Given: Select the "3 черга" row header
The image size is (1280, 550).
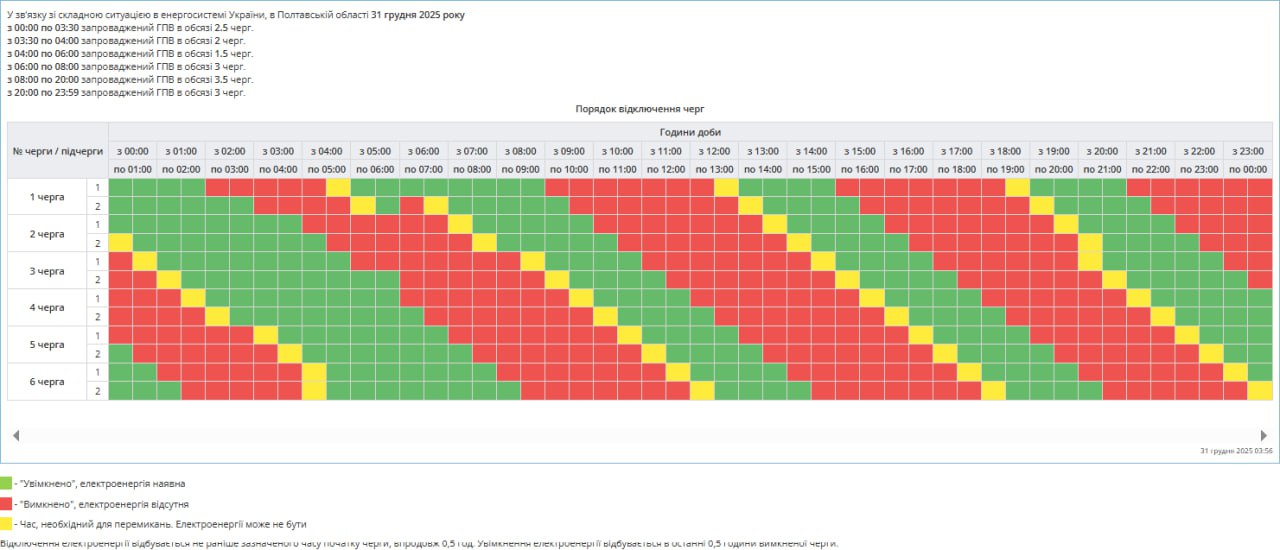Looking at the screenshot, I should point(47,271).
